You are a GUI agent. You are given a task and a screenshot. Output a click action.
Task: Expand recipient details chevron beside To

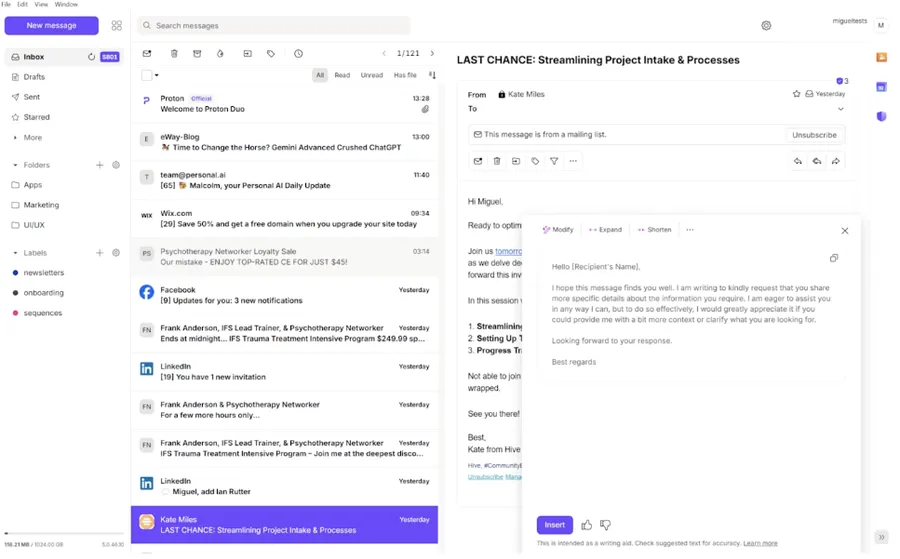coord(840,109)
